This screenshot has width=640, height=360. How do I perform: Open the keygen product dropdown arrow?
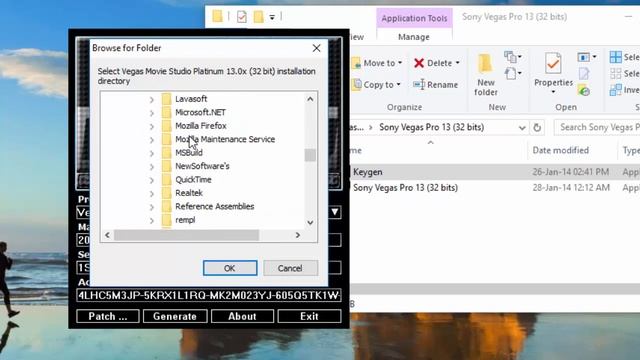335,212
